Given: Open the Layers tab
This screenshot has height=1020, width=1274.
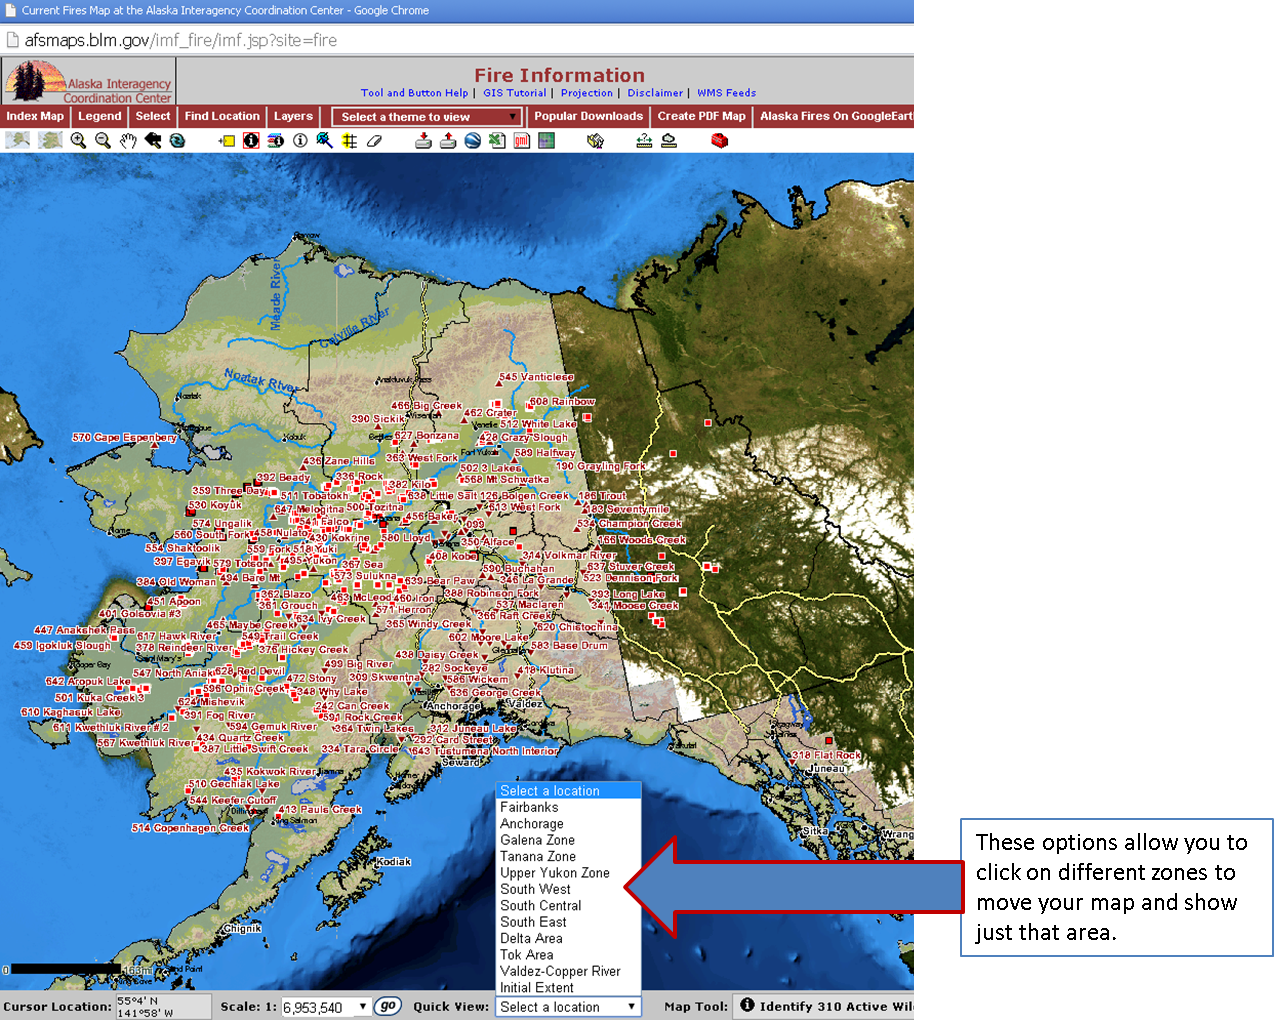Looking at the screenshot, I should point(293,116).
